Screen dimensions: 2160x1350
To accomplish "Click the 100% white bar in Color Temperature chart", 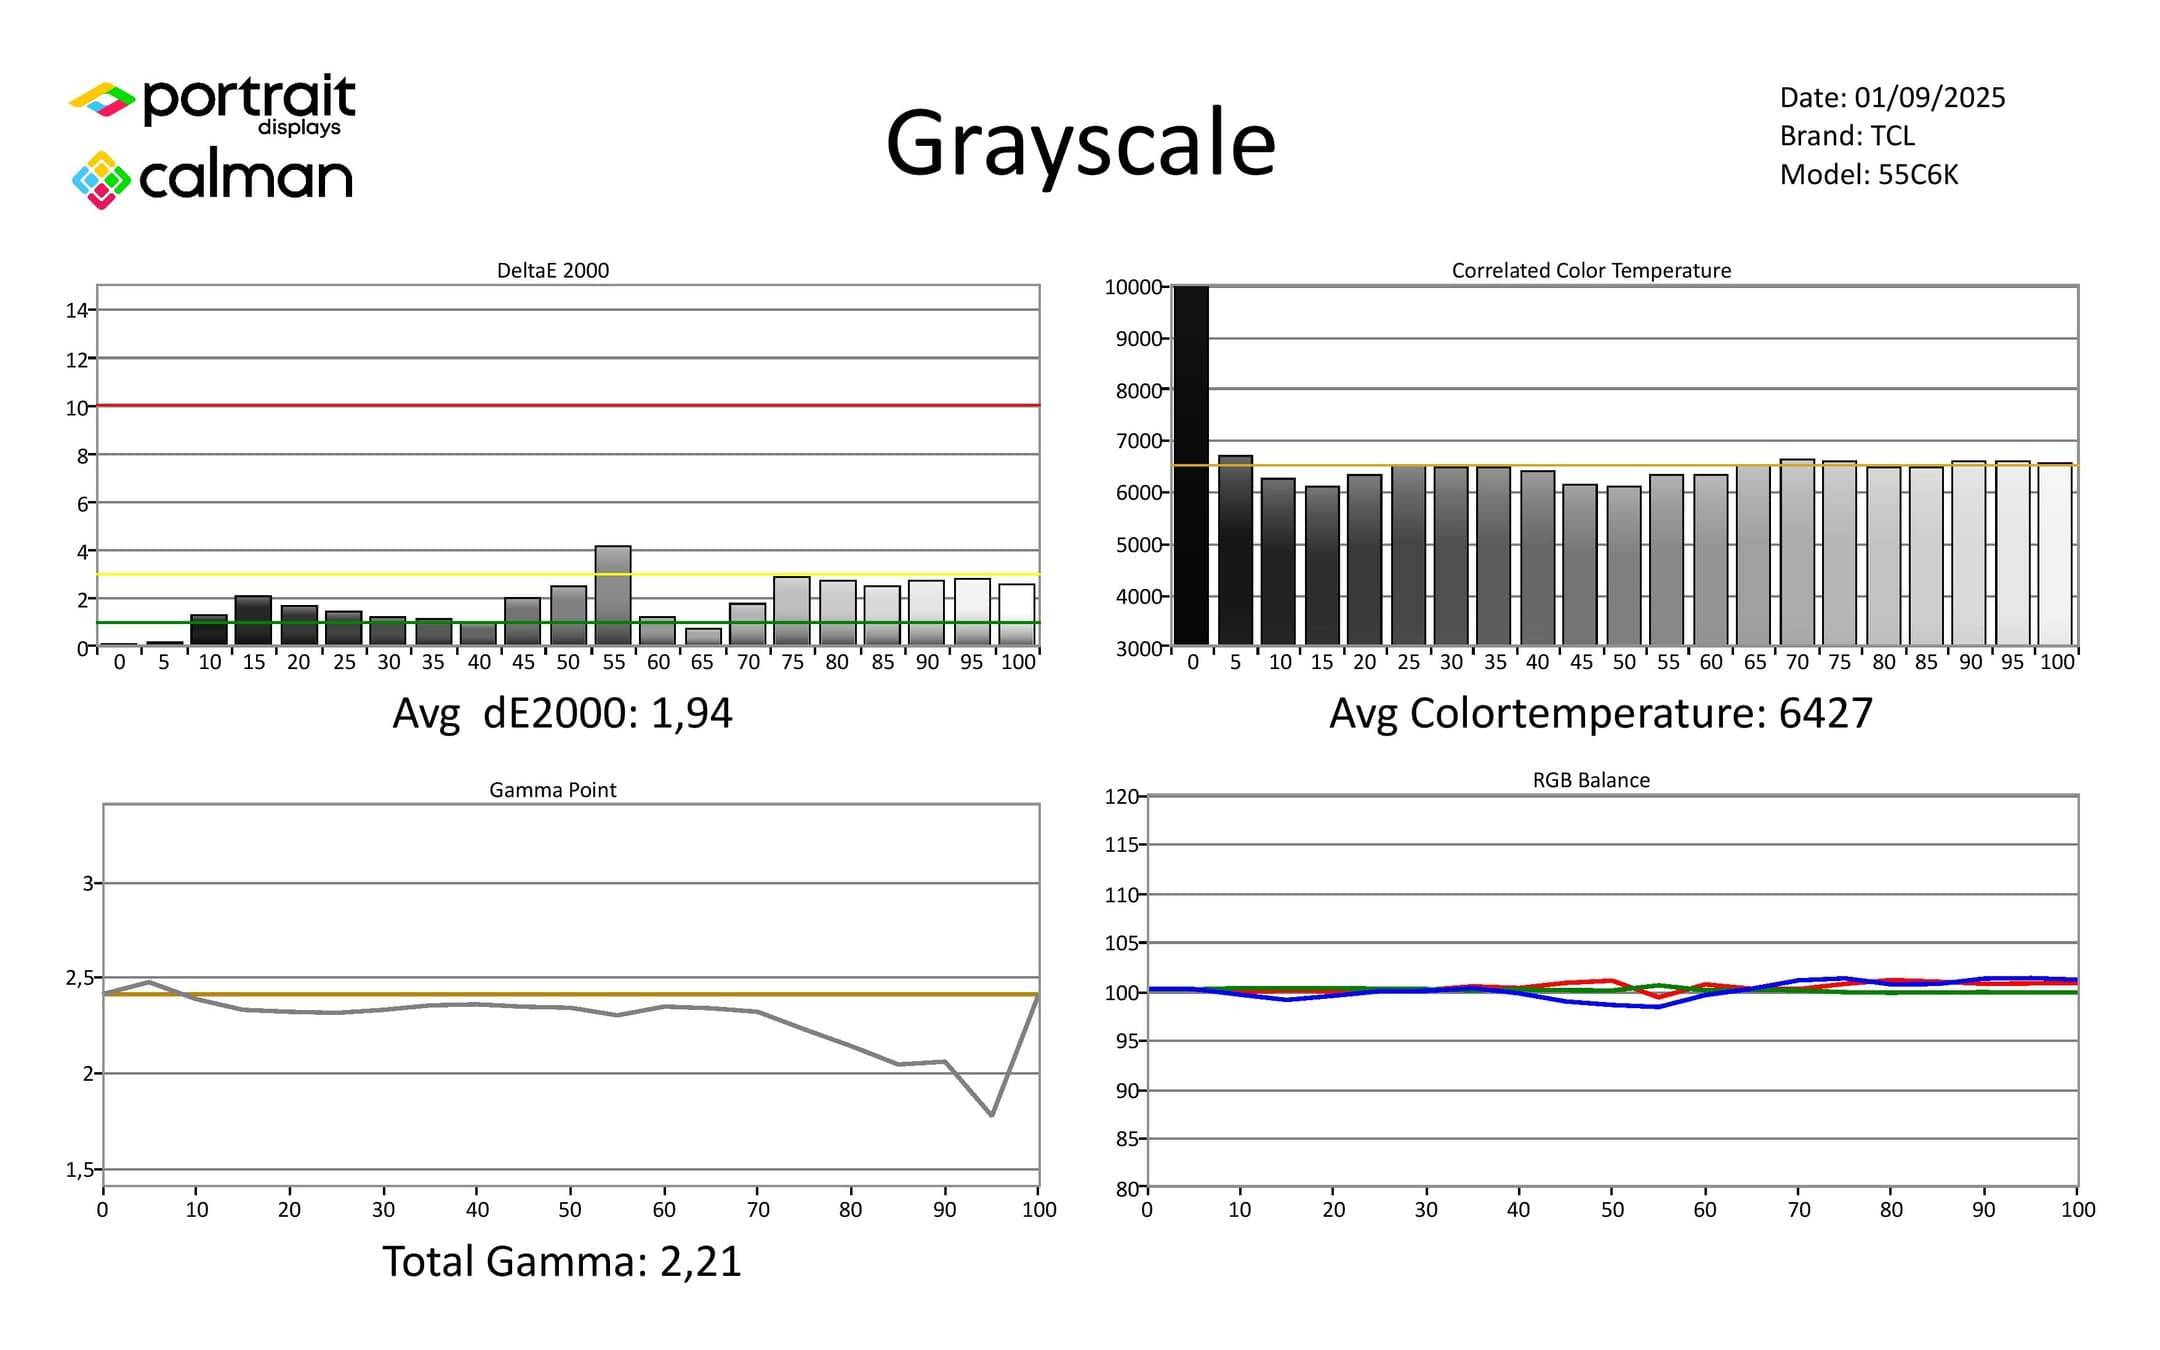I will coord(2056,555).
